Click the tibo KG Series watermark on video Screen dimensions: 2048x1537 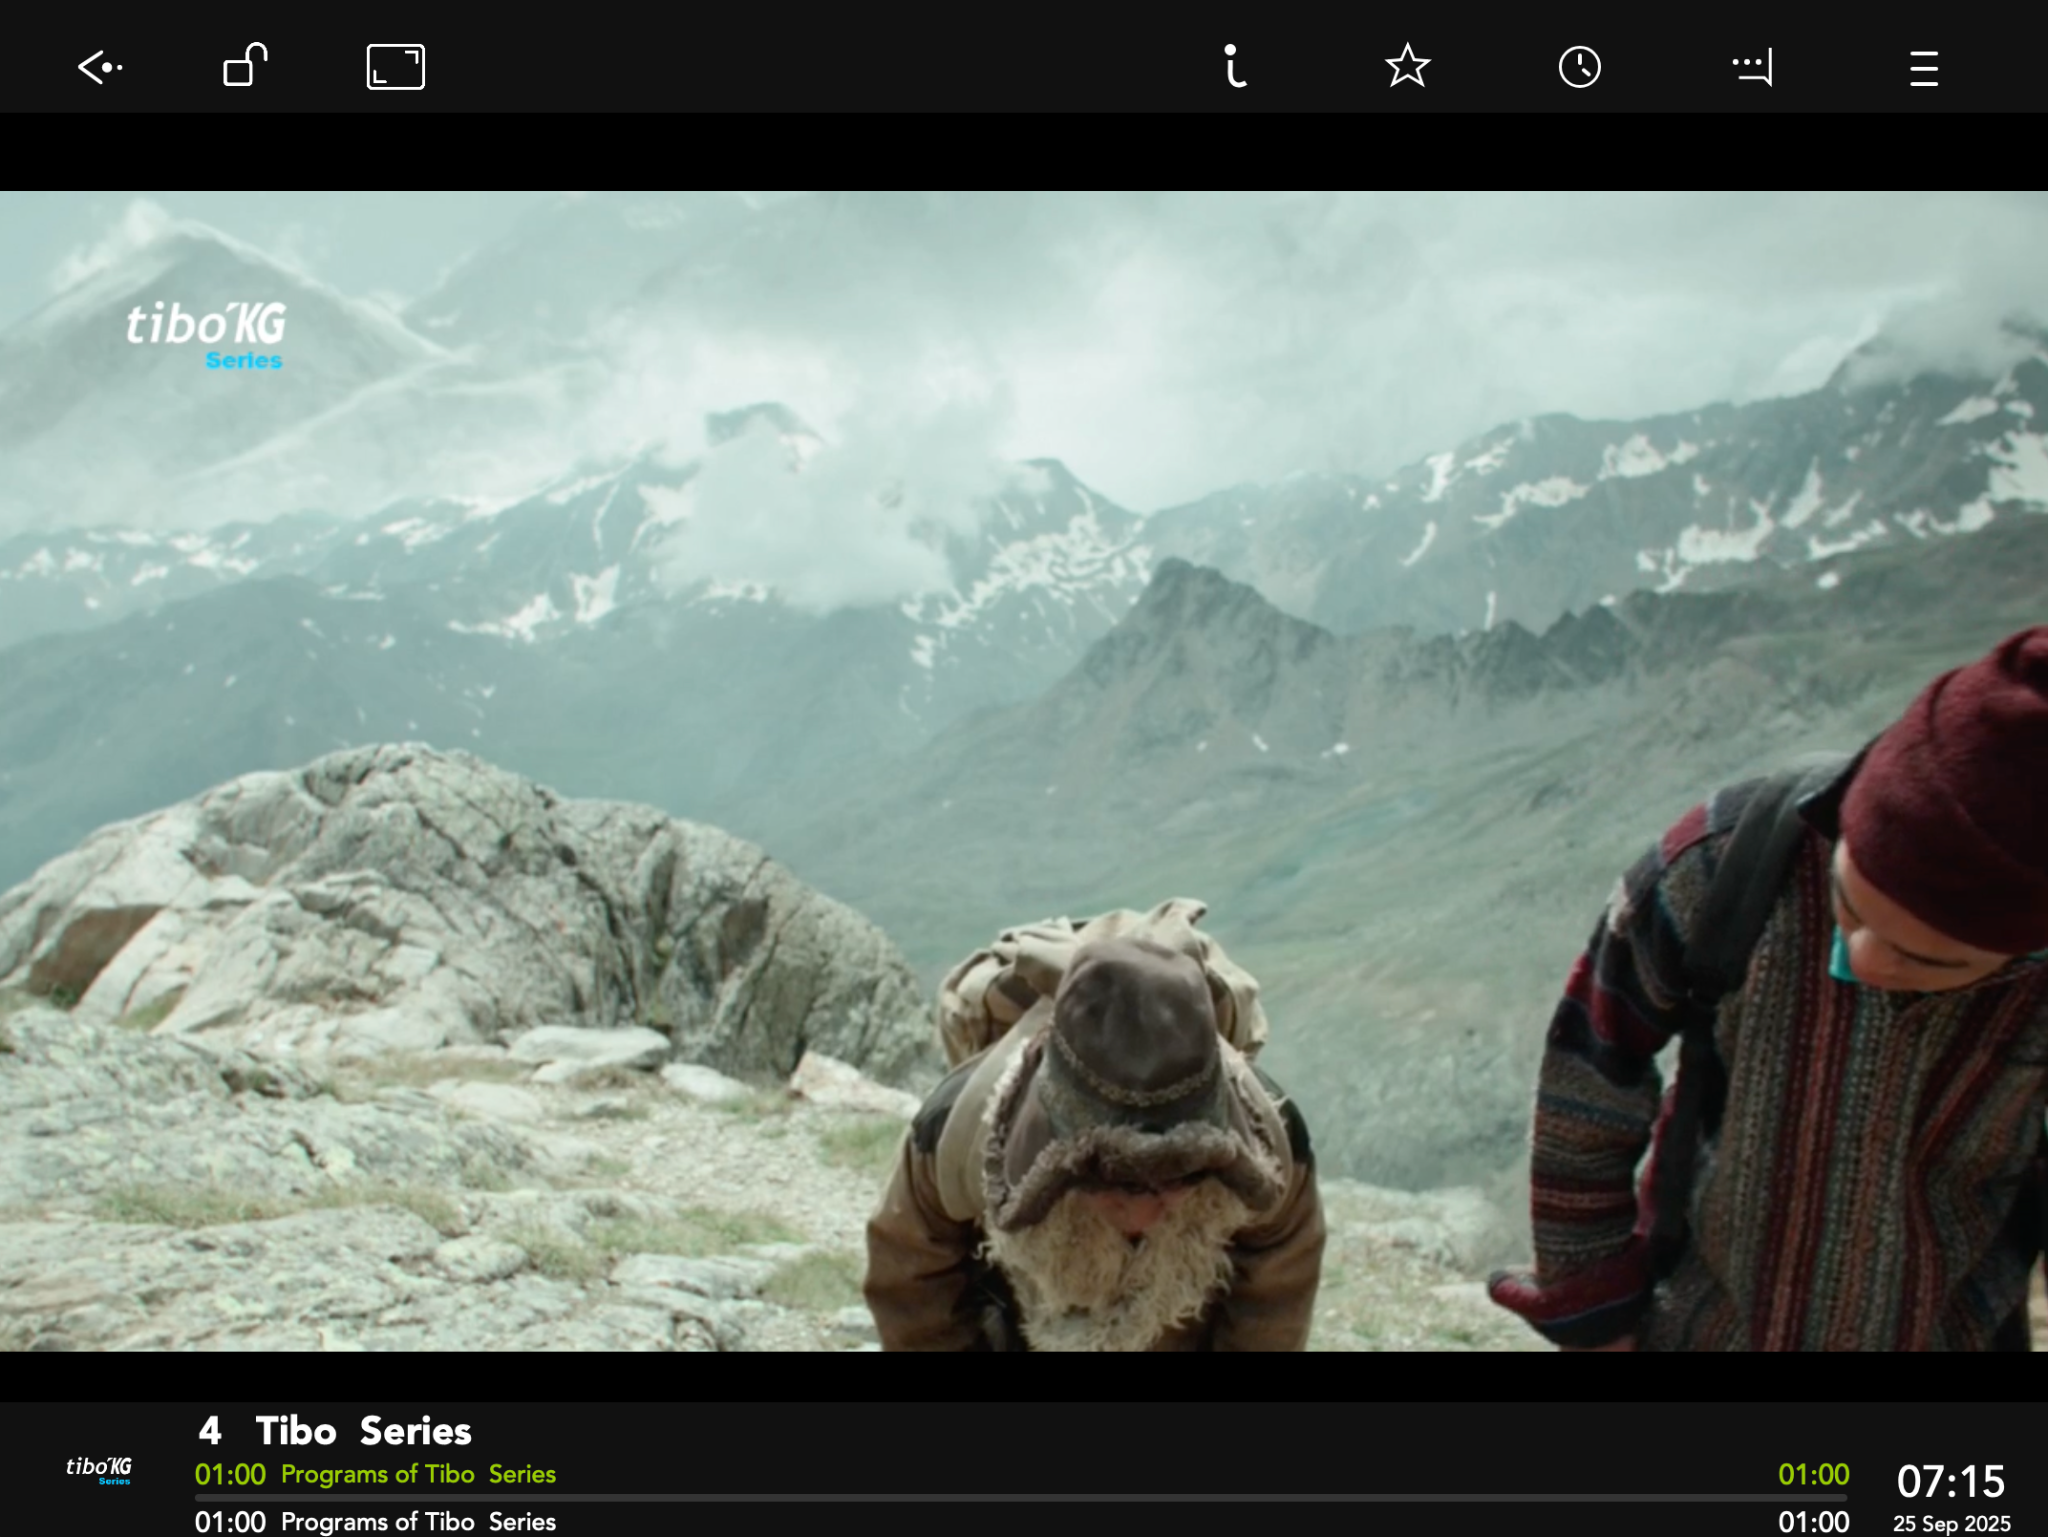tap(206, 335)
